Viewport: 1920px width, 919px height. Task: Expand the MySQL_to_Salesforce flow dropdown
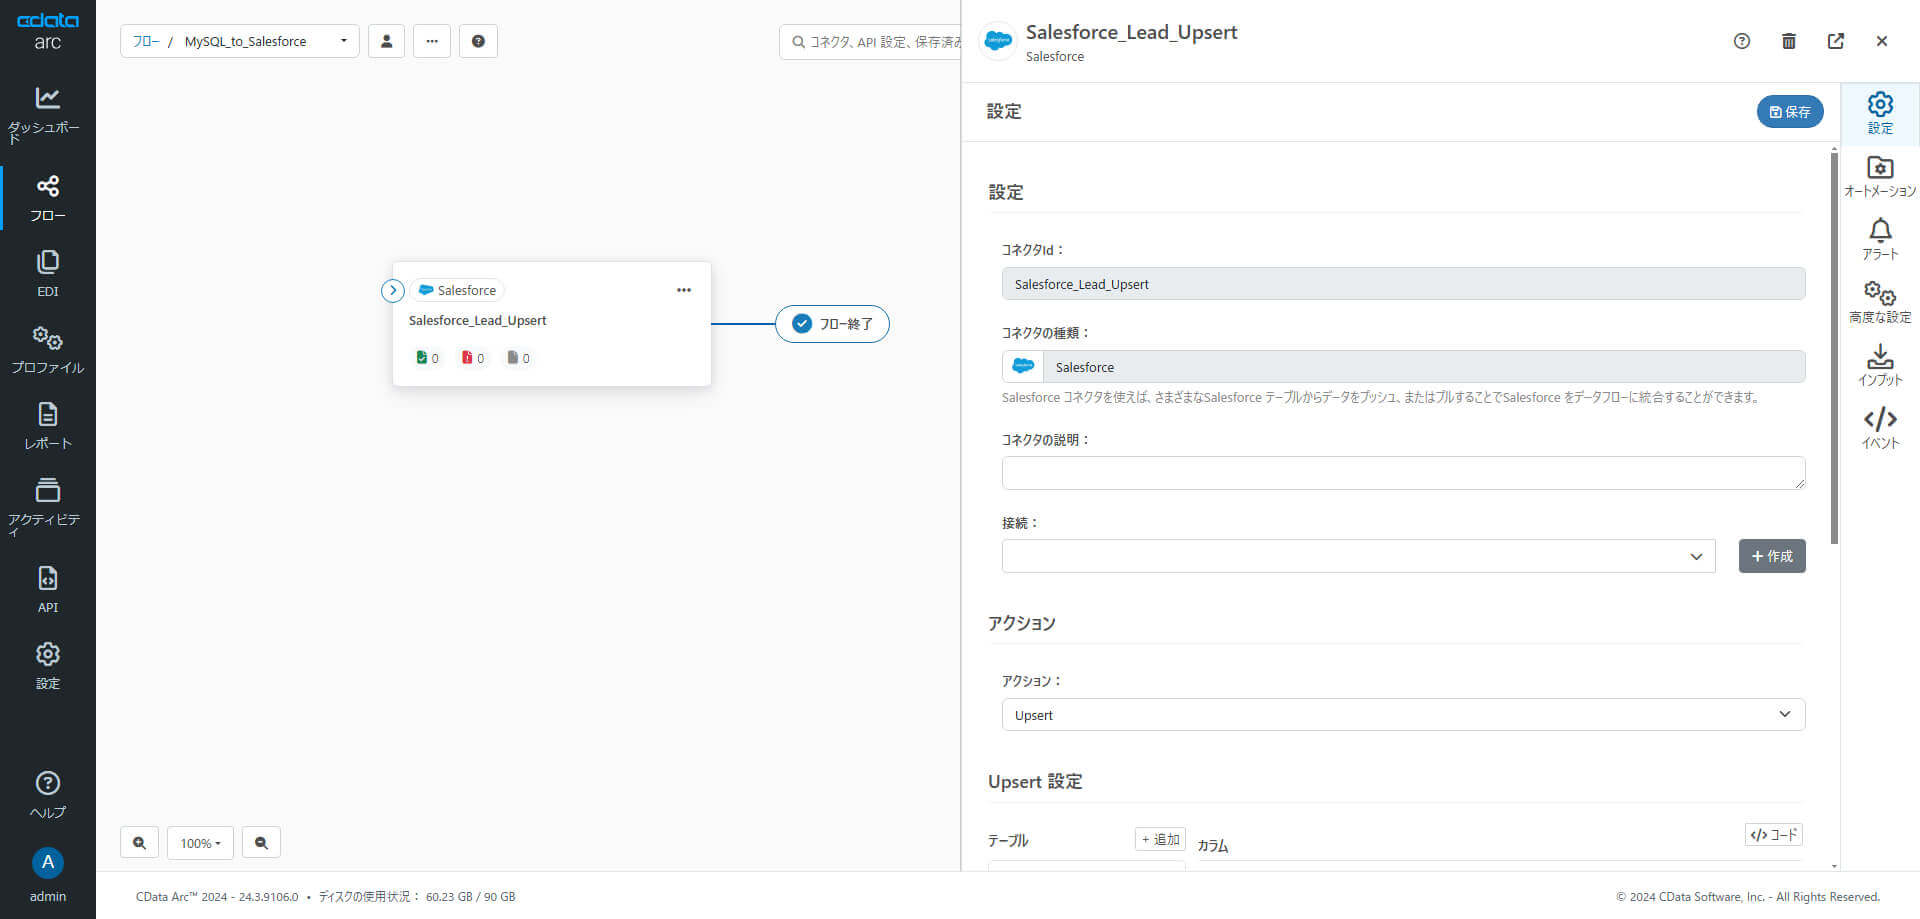(343, 41)
